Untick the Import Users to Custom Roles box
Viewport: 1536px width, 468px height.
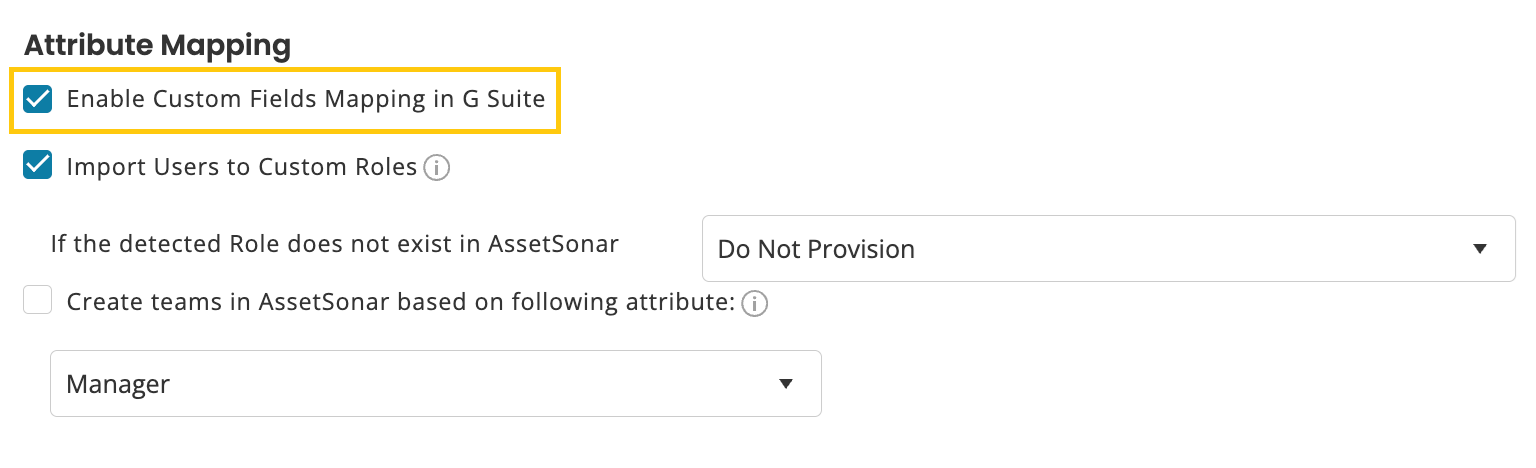pos(38,166)
